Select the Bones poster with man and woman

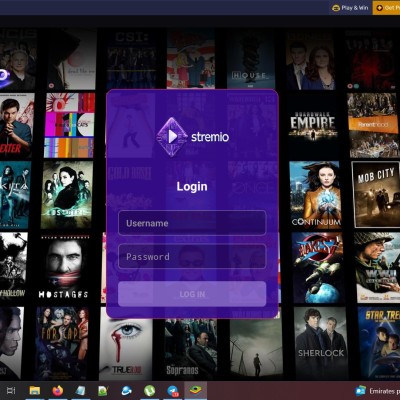click(x=310, y=60)
